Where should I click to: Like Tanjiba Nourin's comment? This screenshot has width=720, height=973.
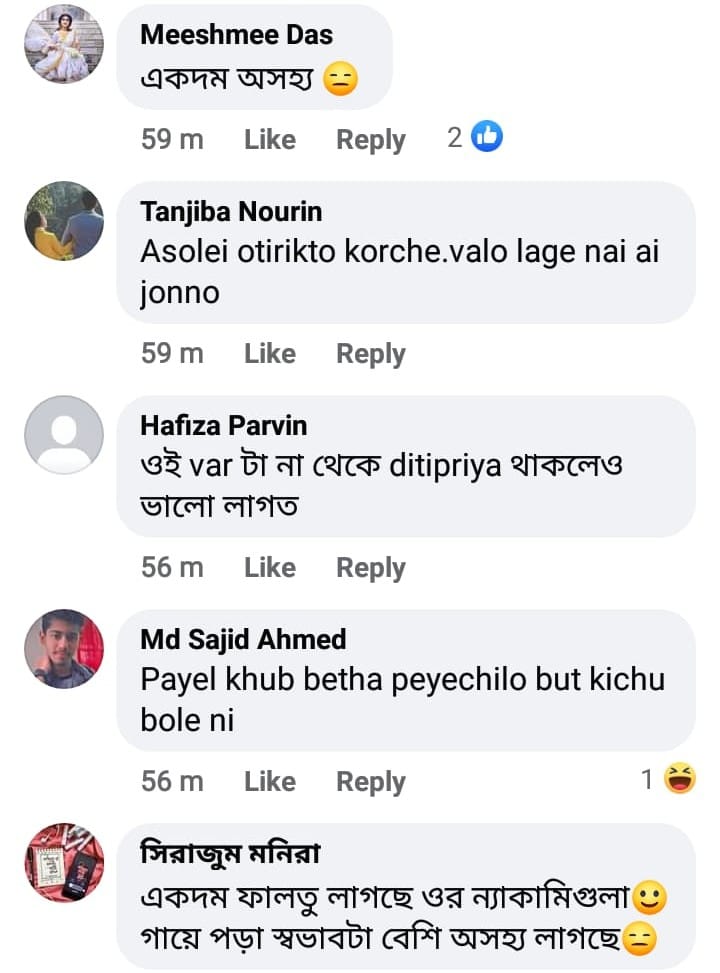coord(270,354)
